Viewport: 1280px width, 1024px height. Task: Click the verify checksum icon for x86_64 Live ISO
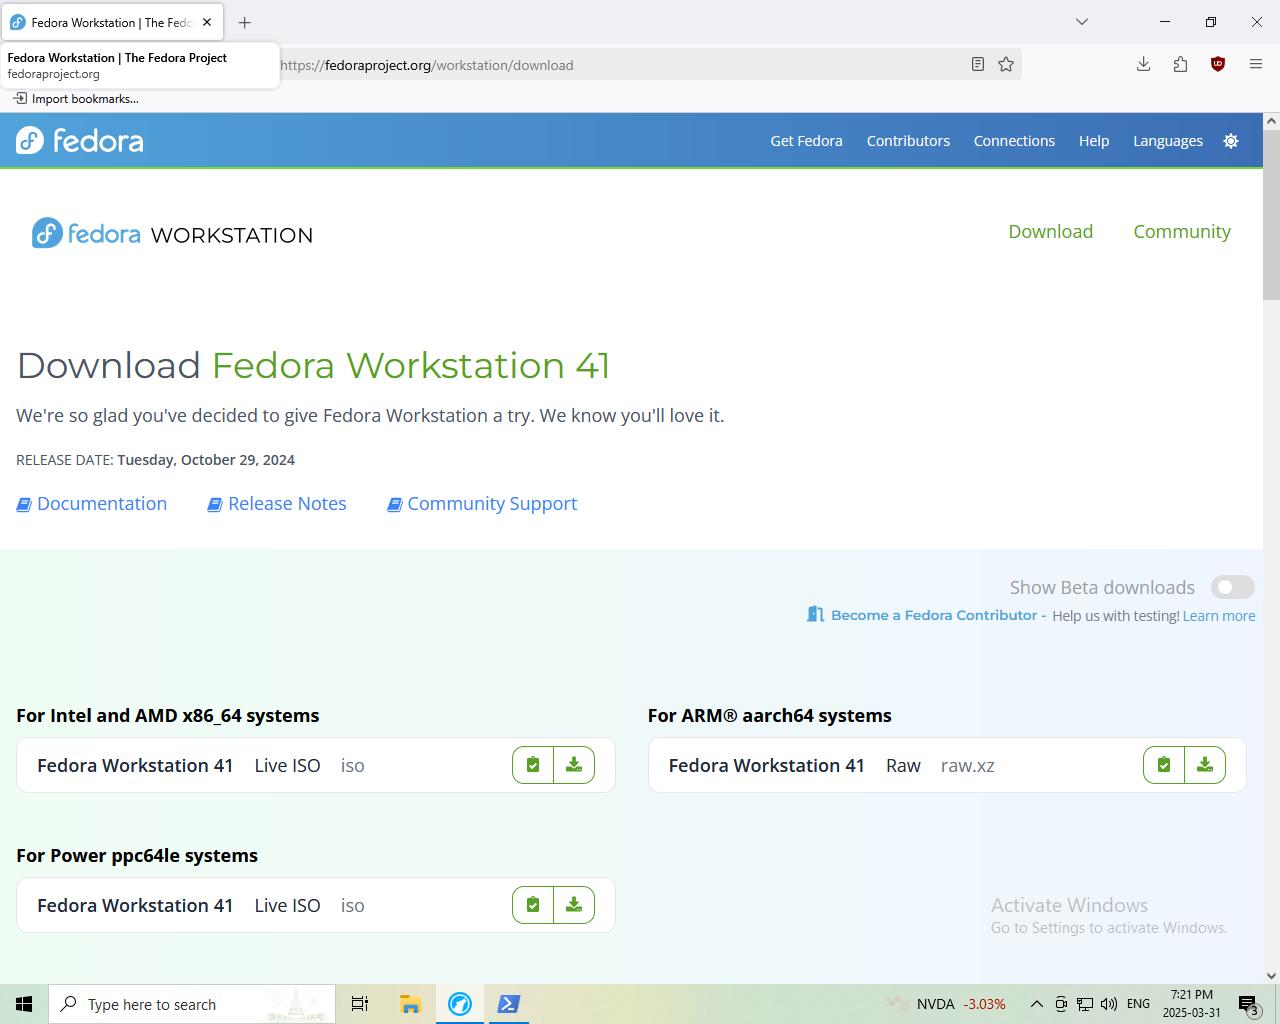pos(533,765)
